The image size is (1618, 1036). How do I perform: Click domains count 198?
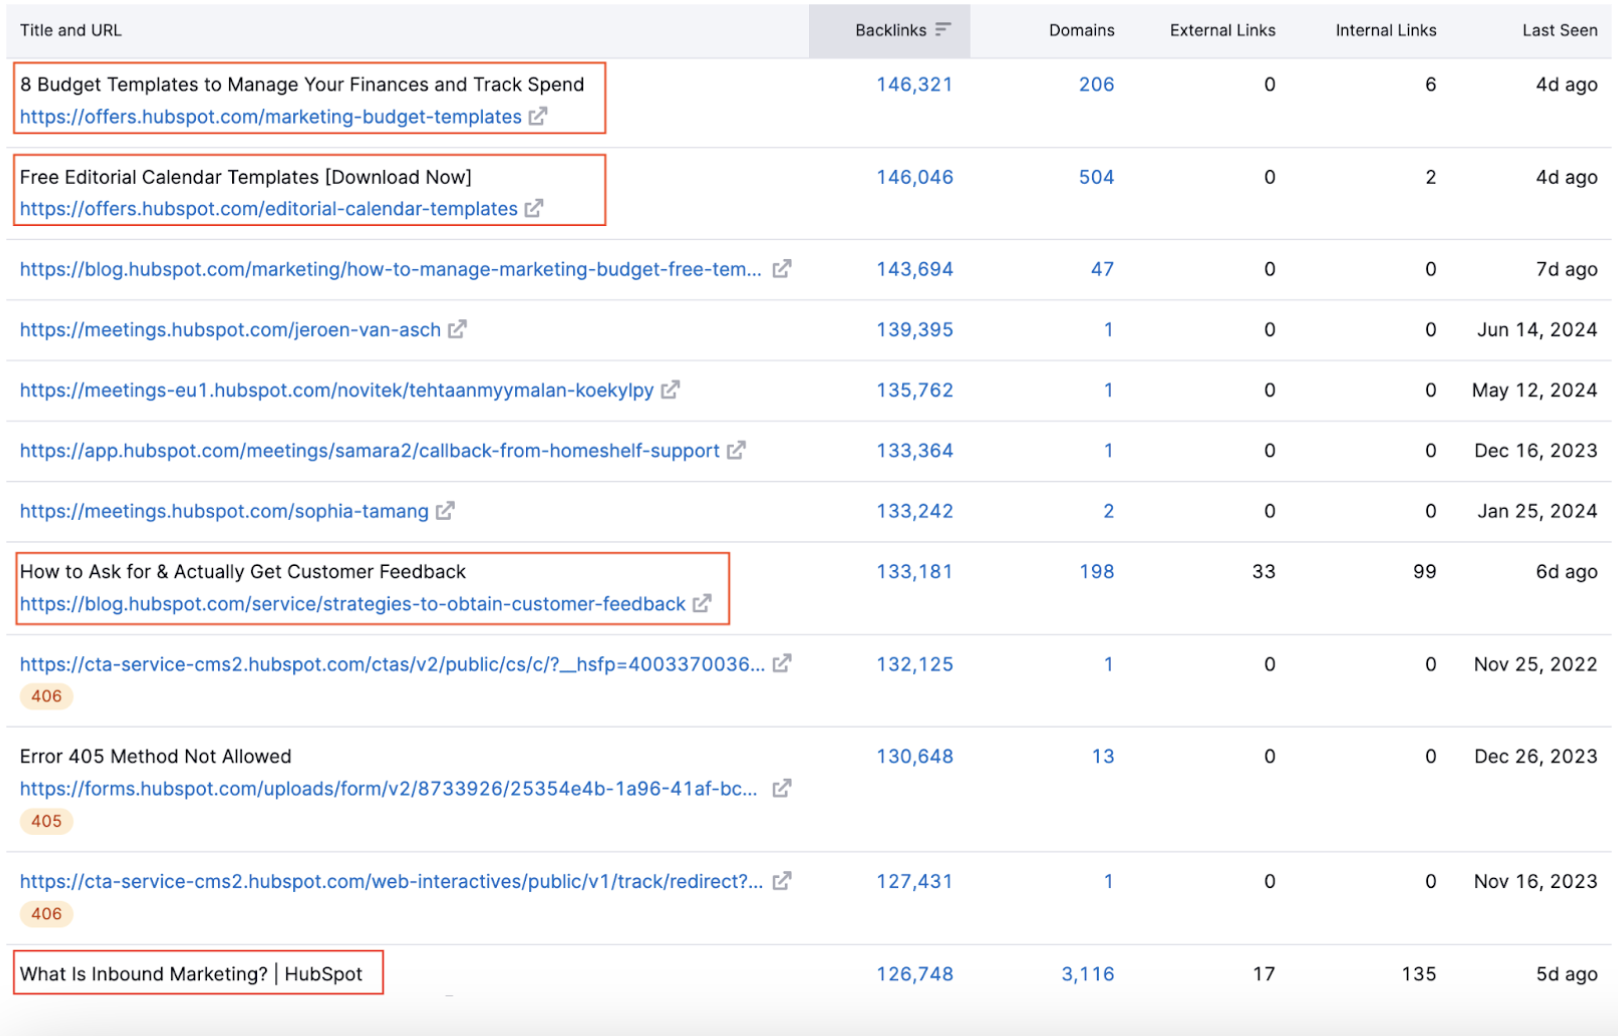(x=1096, y=572)
